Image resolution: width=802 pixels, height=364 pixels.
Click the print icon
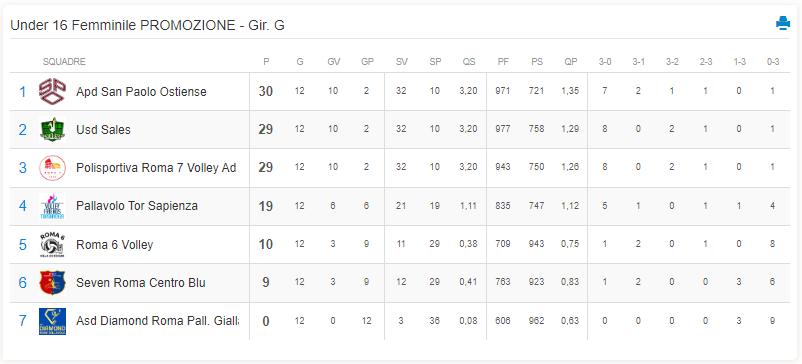(x=783, y=24)
